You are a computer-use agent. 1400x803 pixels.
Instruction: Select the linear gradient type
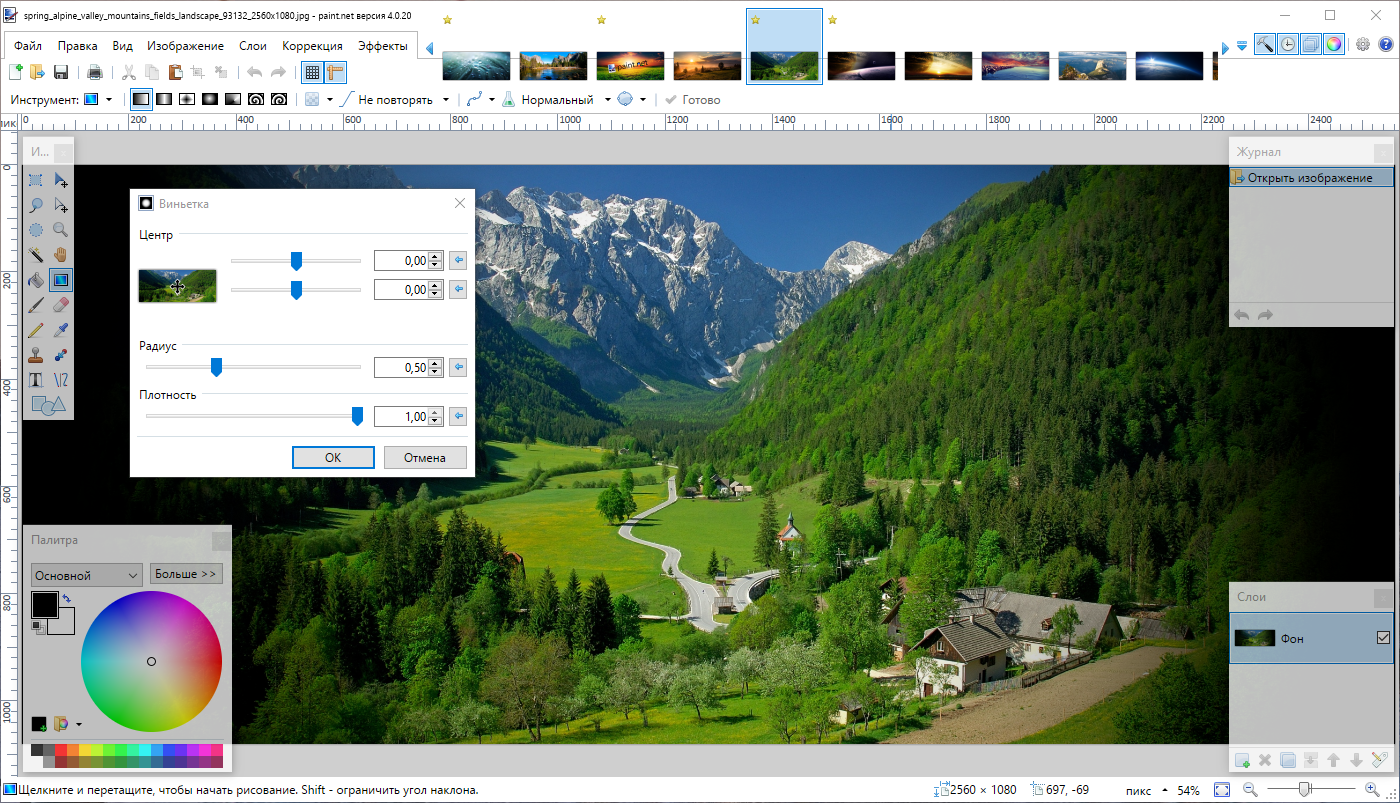point(141,100)
